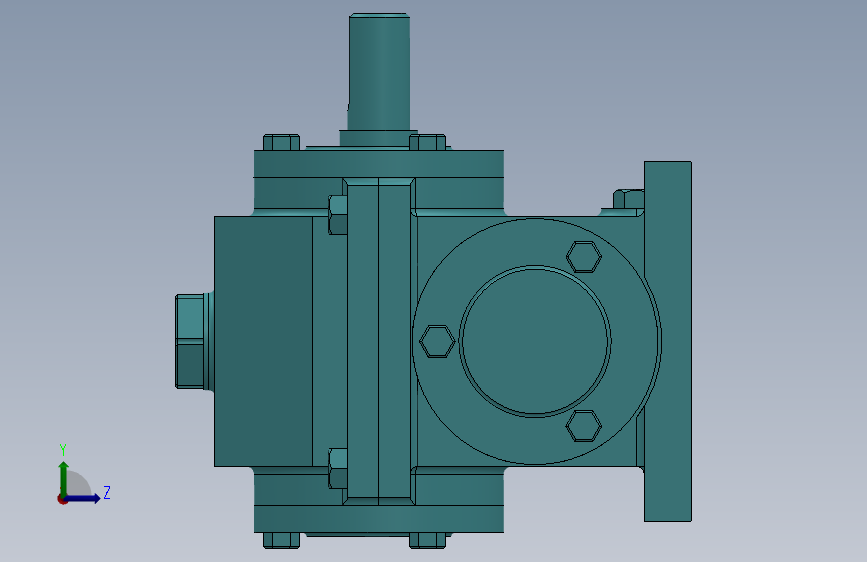Select the lower hex nut beside the center rib
867x562 pixels.
coord(338,469)
